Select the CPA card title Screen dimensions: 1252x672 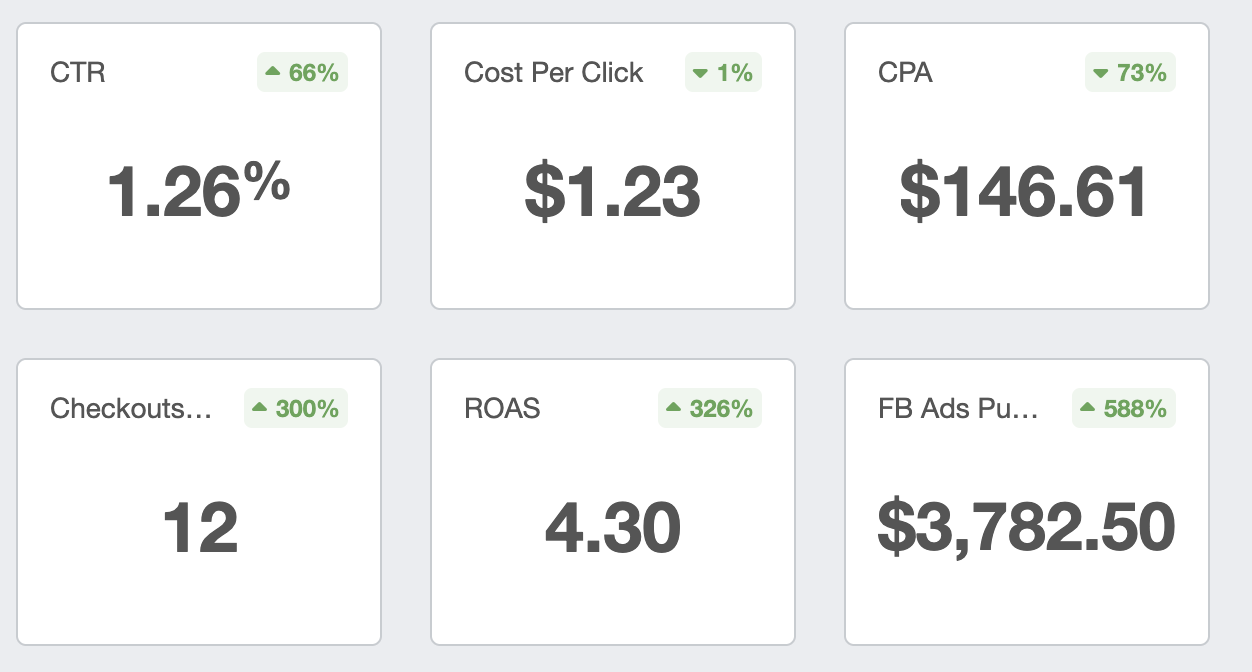click(906, 73)
